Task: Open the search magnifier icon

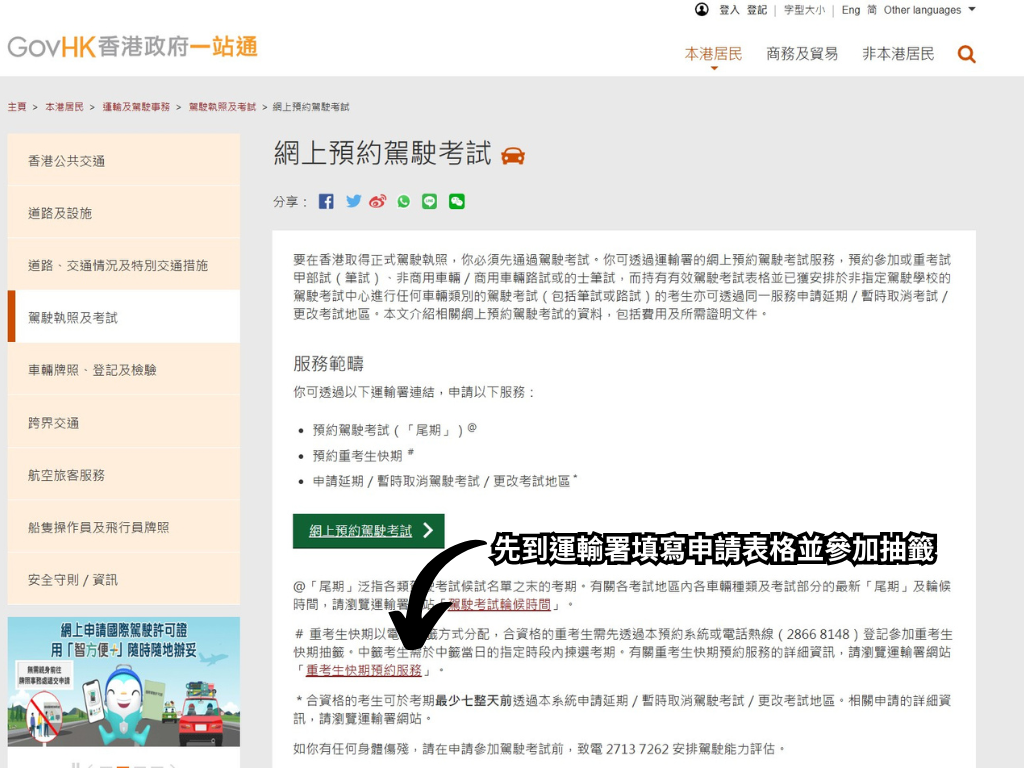Action: coord(967,54)
